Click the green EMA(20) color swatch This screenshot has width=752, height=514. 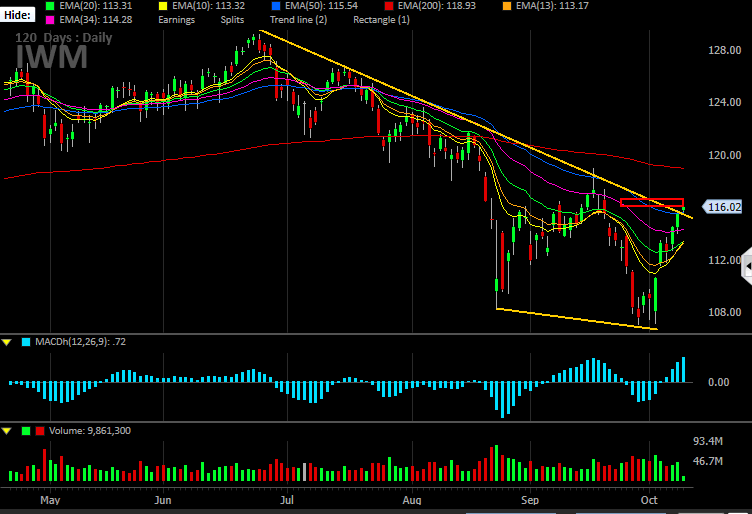50,6
